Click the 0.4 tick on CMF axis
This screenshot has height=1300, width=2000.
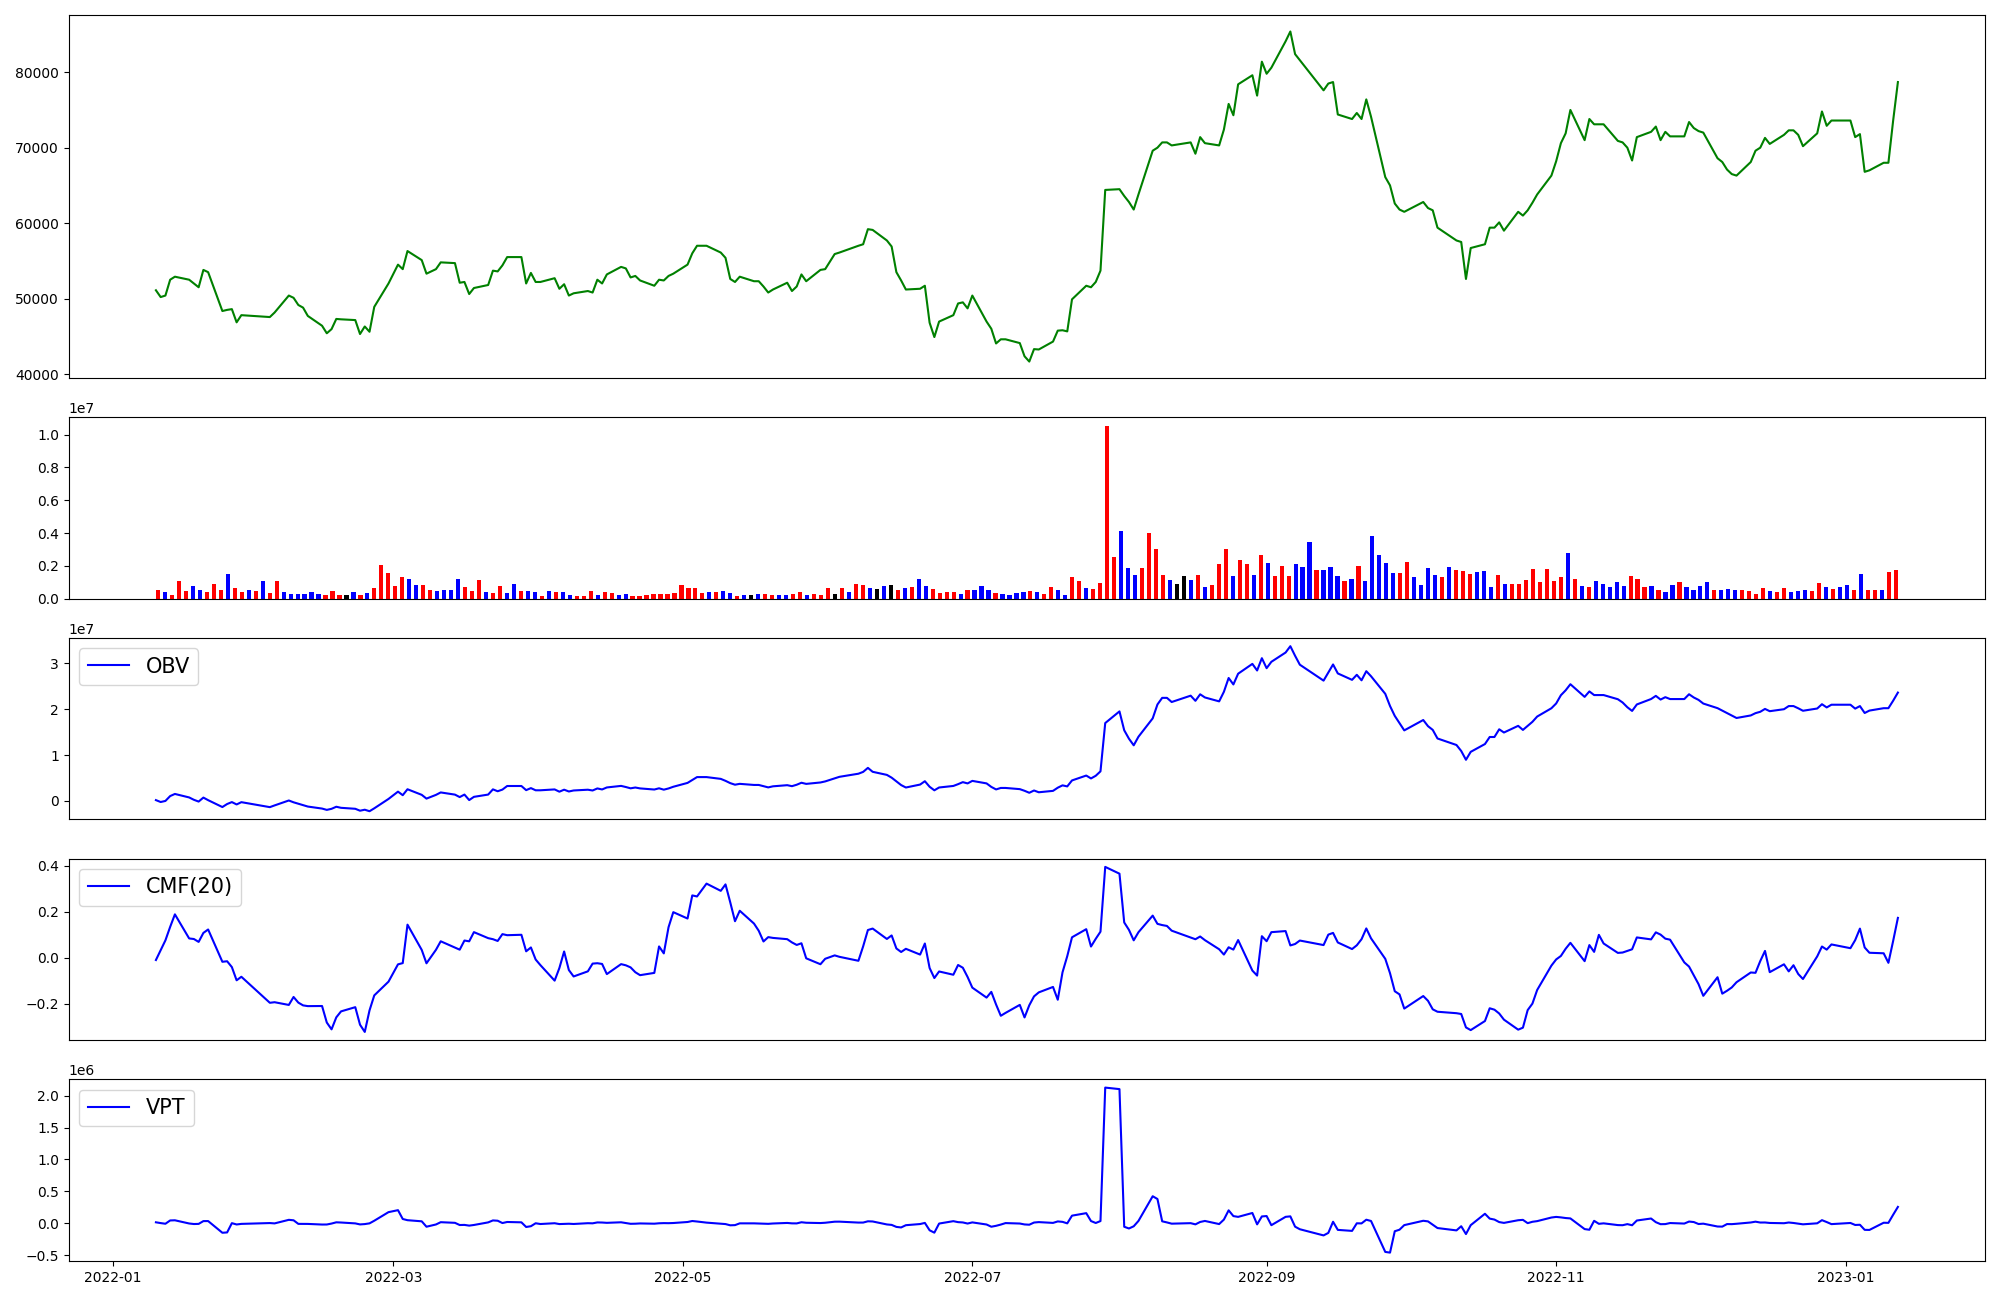(48, 866)
